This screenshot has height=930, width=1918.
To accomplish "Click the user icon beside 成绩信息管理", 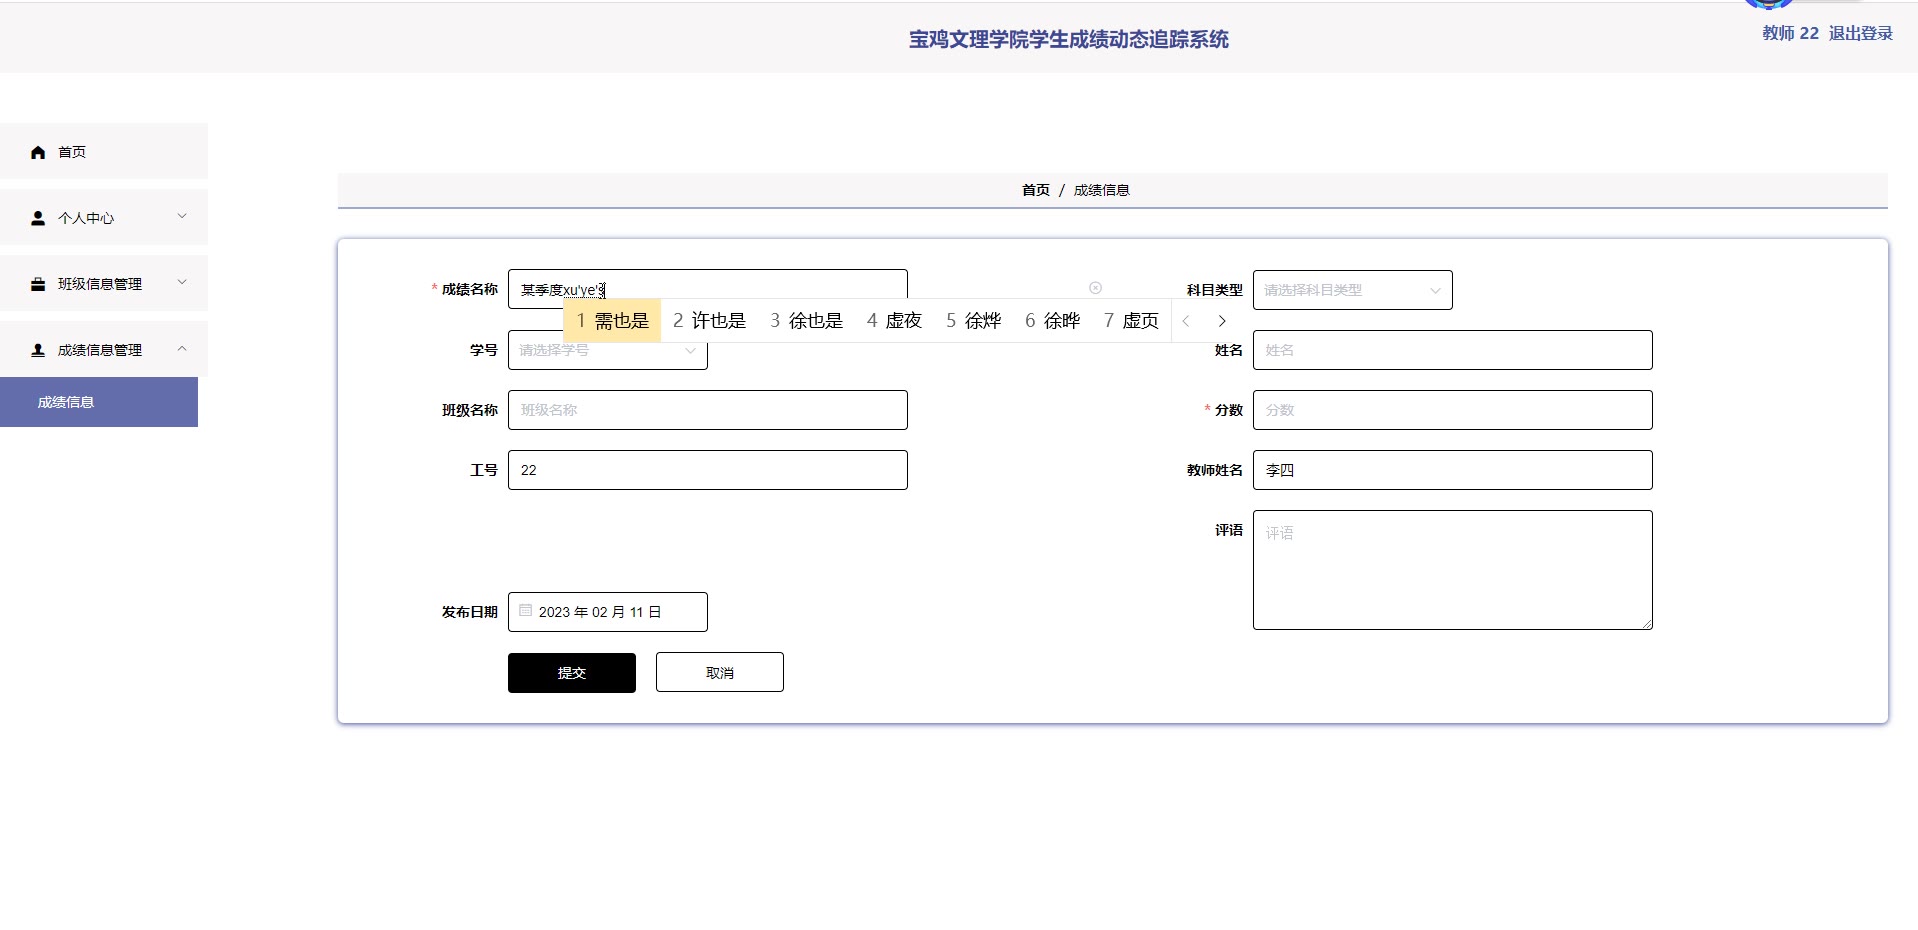I will (x=38, y=350).
